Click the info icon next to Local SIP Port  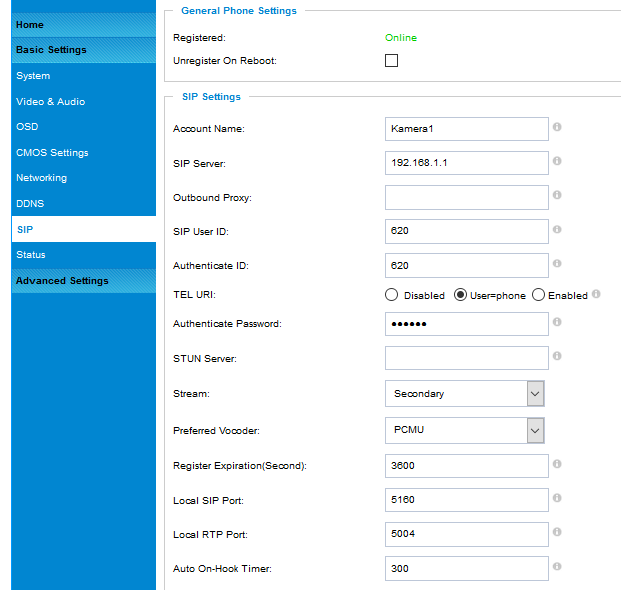click(x=557, y=498)
